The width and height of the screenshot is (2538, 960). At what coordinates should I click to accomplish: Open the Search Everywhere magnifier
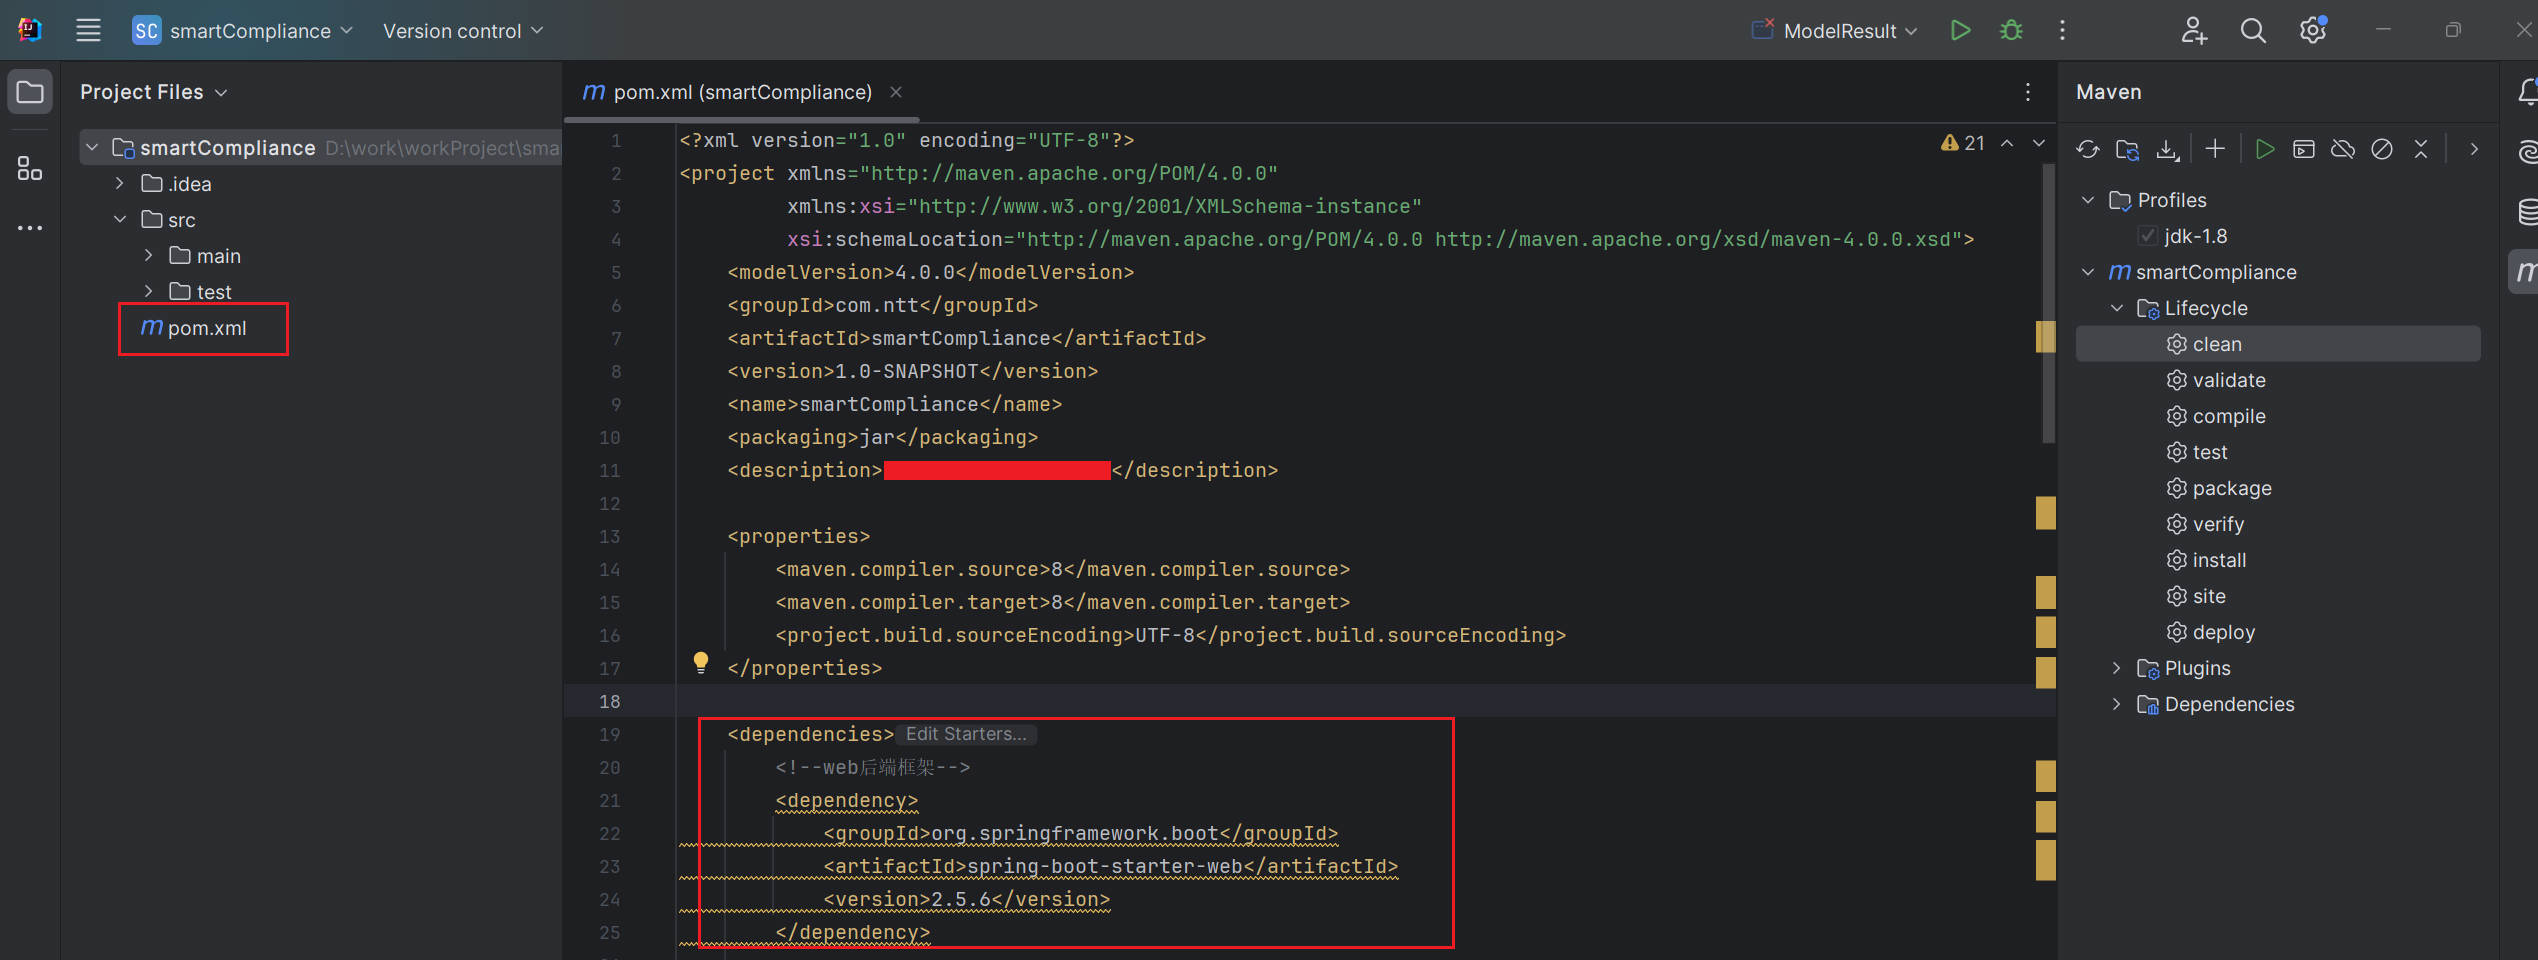tap(2253, 30)
